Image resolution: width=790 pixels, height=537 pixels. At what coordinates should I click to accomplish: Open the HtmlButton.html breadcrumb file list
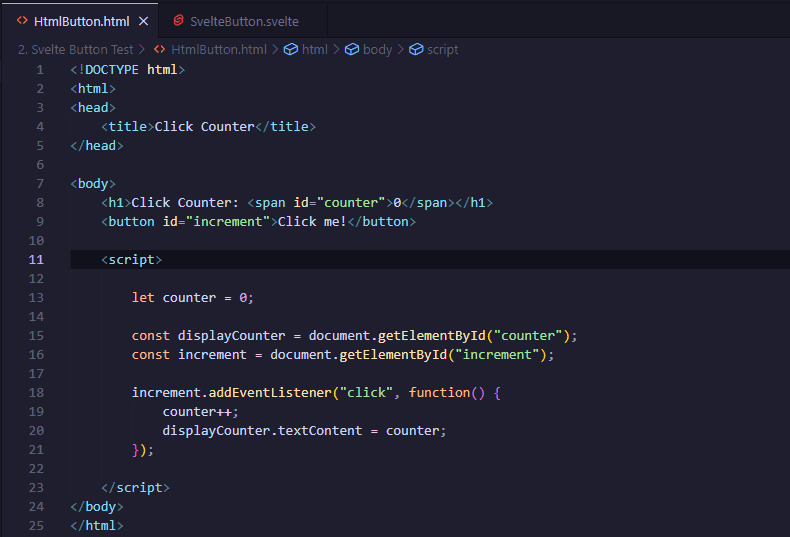(x=219, y=49)
